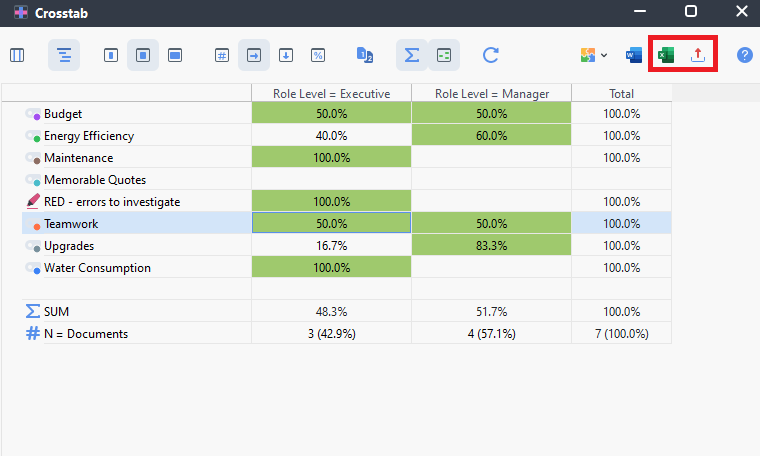
Task: Toggle row percentages right-arrow icon
Action: 254,55
